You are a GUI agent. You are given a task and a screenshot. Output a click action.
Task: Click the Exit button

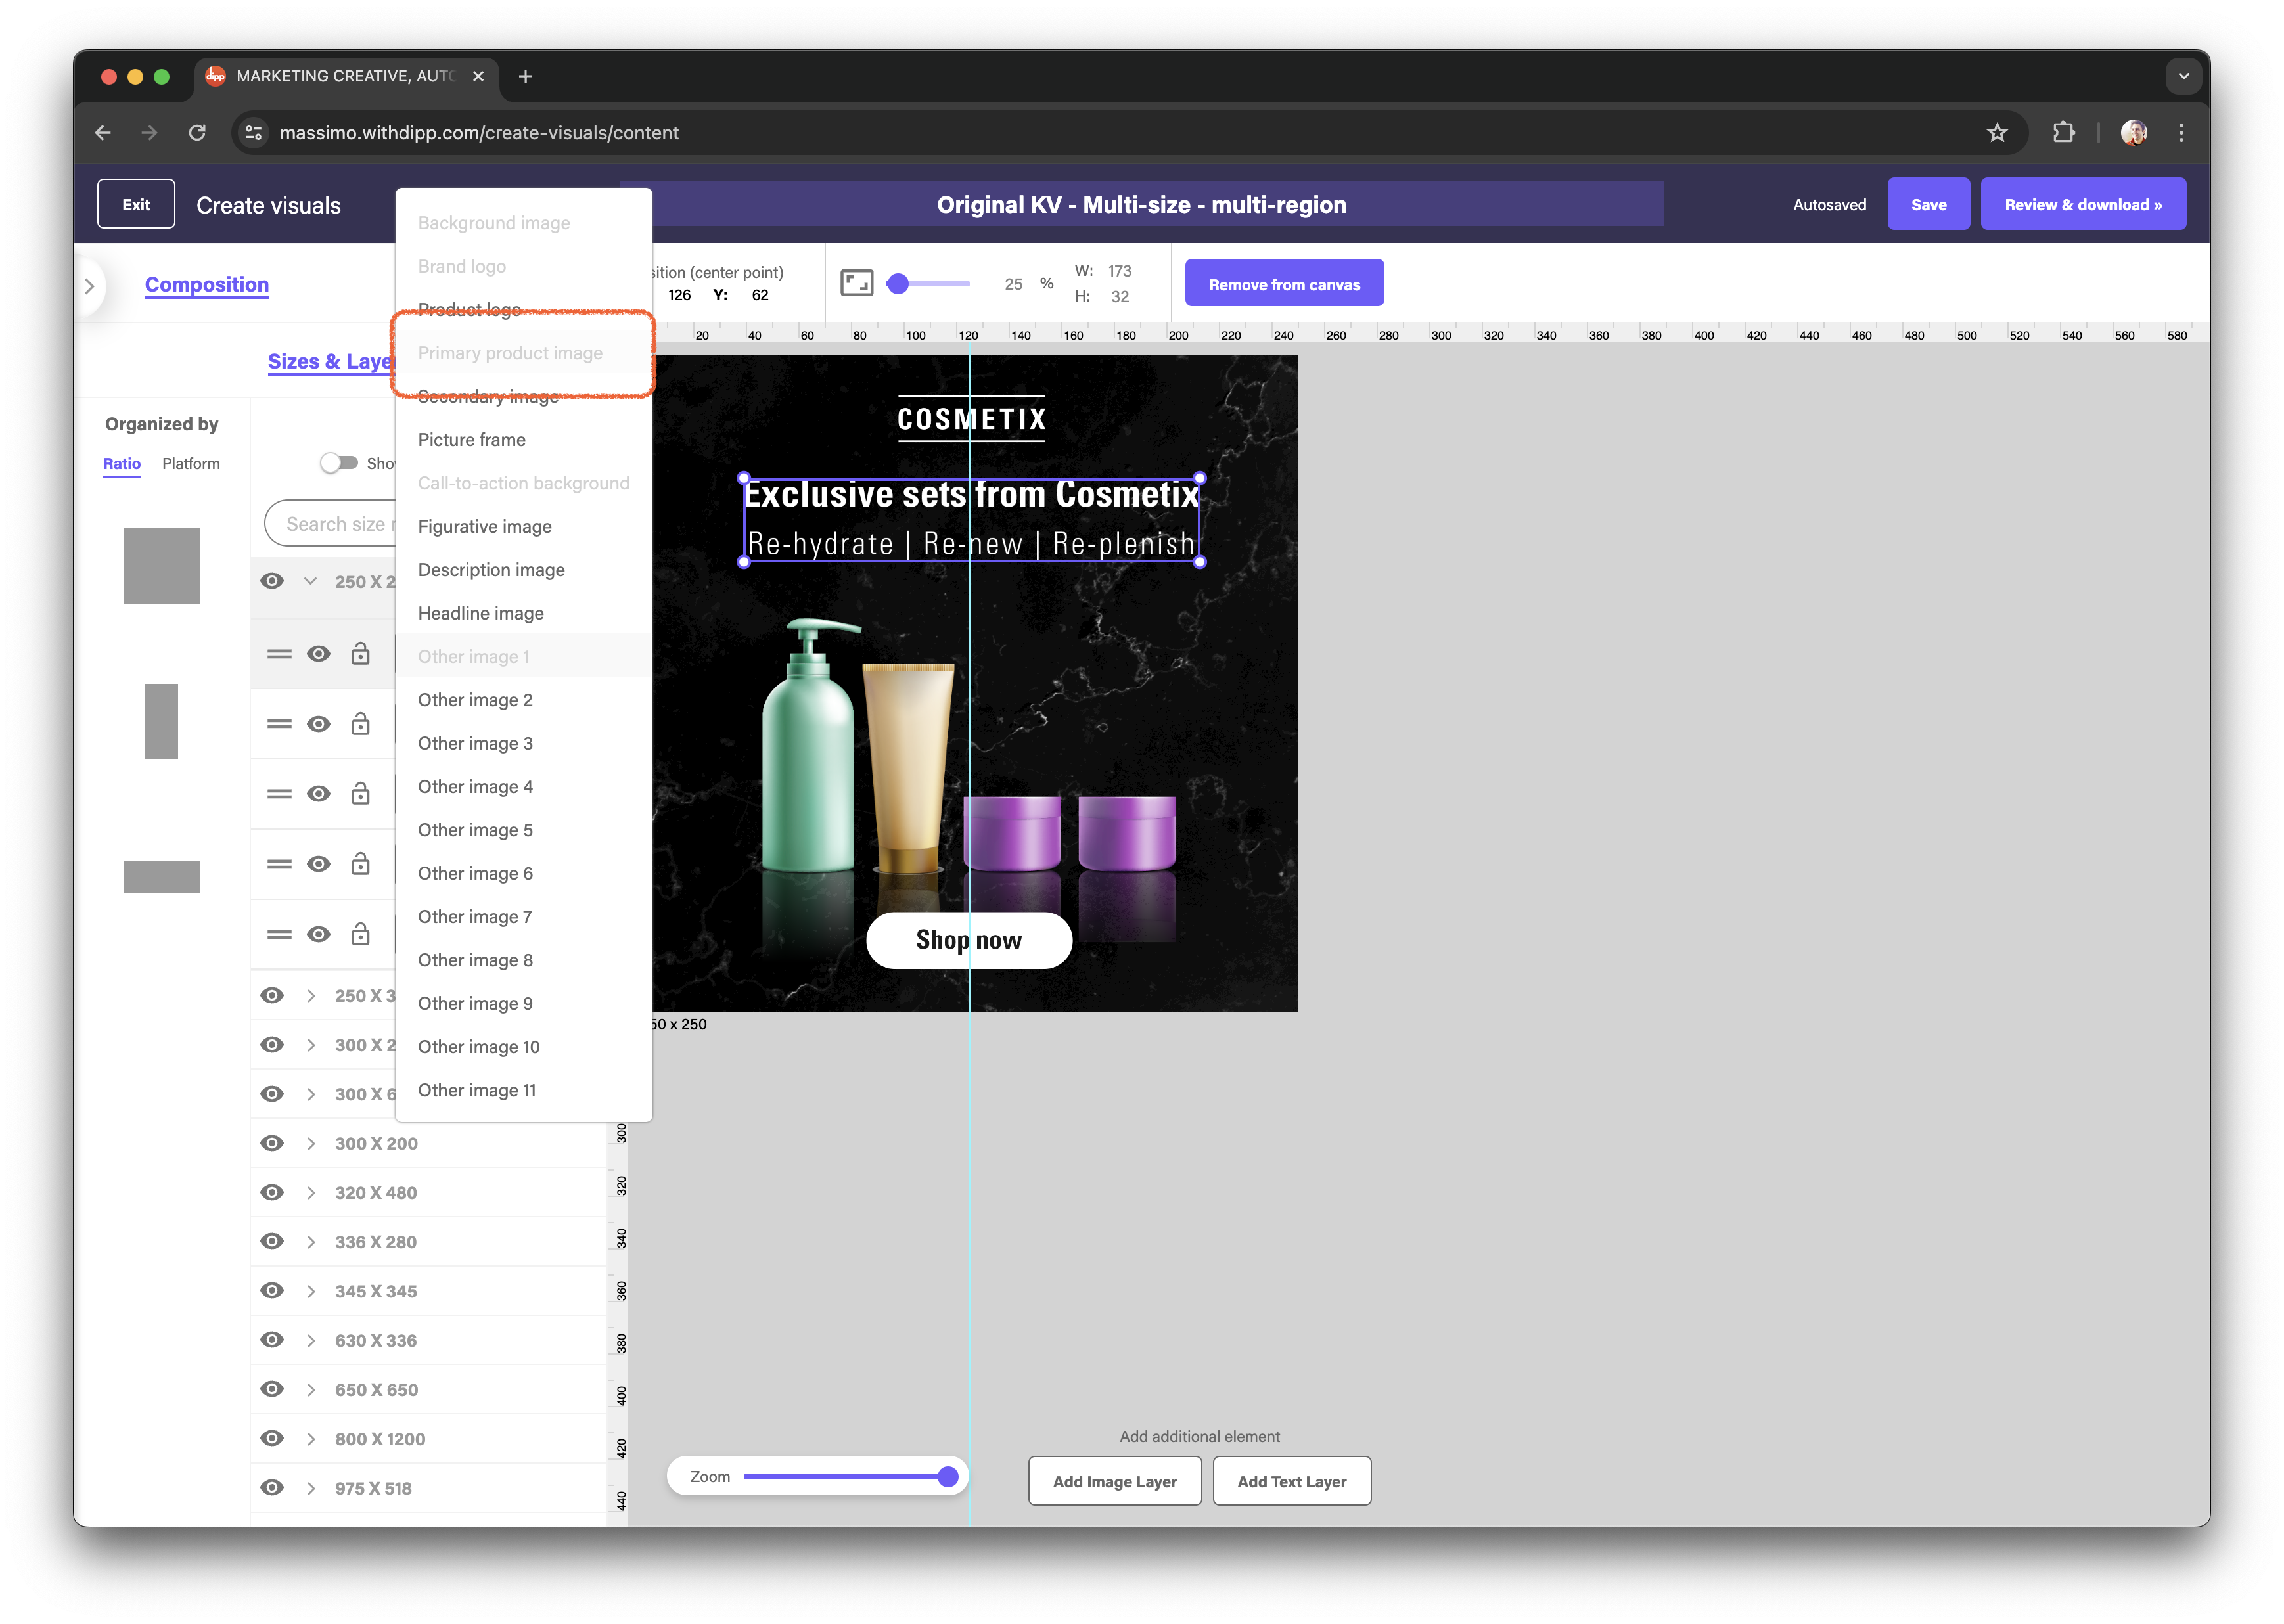136,205
